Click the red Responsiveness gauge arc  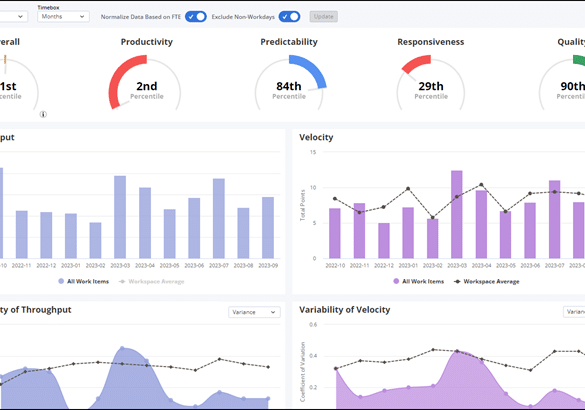(416, 64)
